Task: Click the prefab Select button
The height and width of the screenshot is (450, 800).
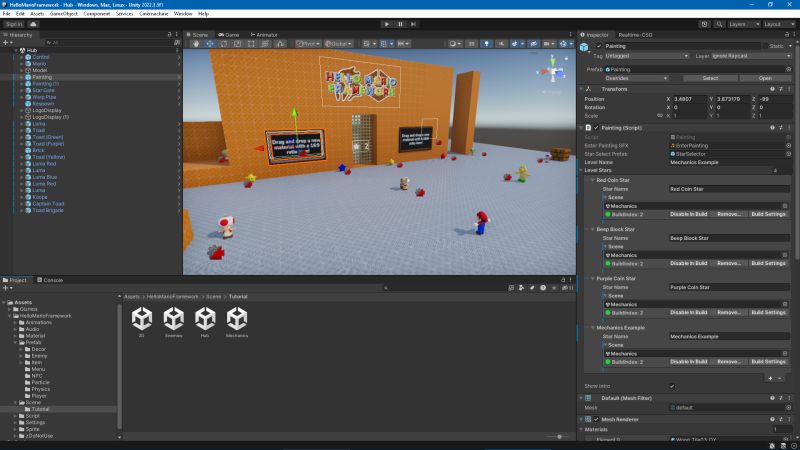Action: [710, 79]
